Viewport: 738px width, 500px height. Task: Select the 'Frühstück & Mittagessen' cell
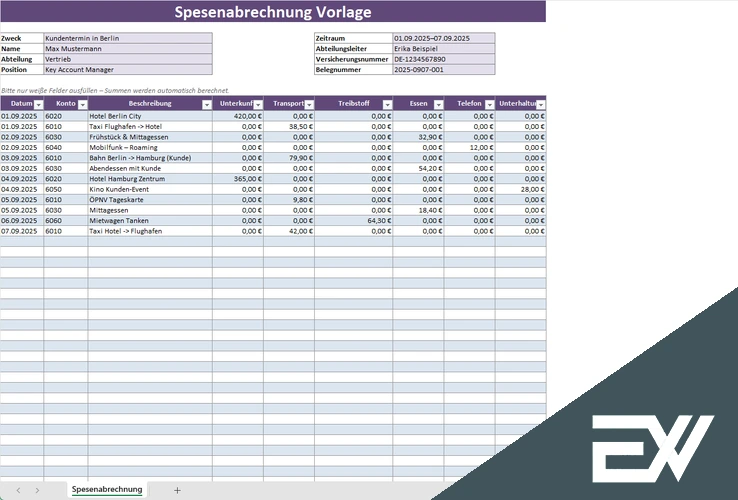[150, 137]
